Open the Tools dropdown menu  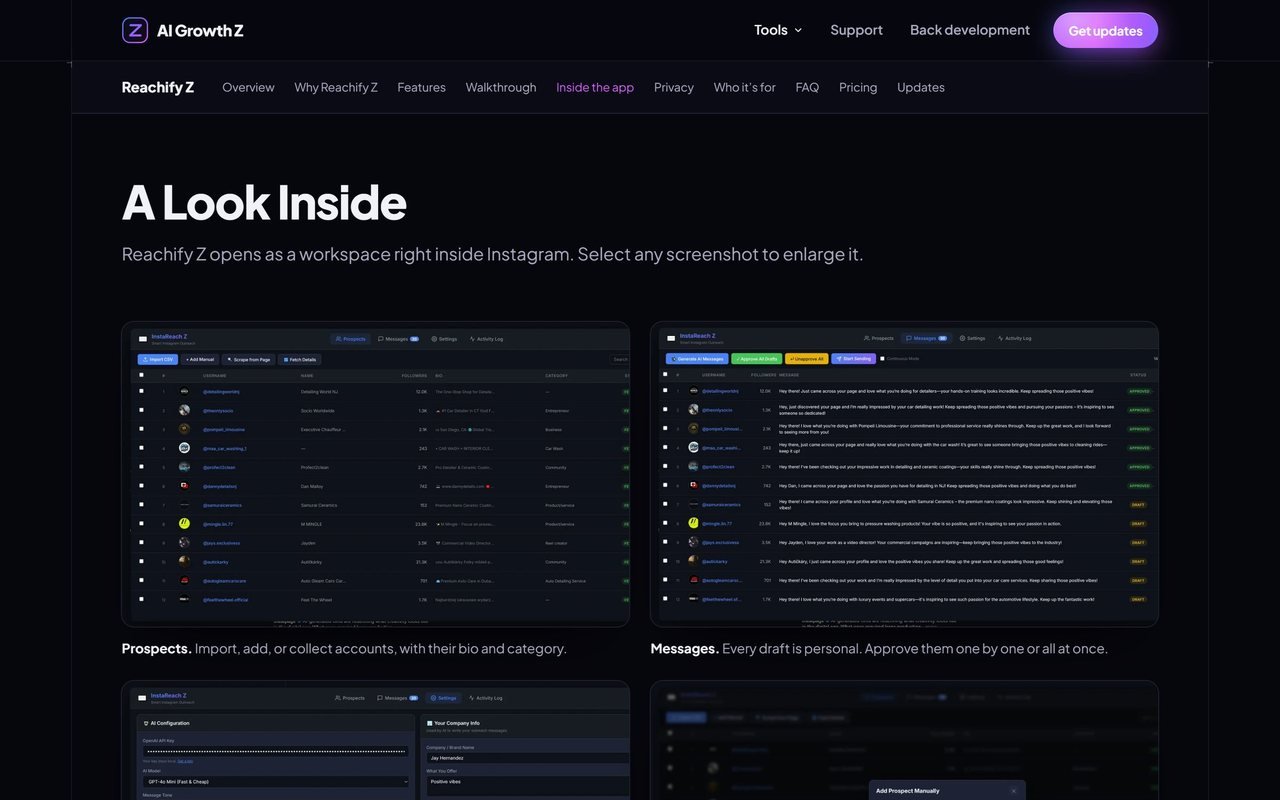[778, 30]
